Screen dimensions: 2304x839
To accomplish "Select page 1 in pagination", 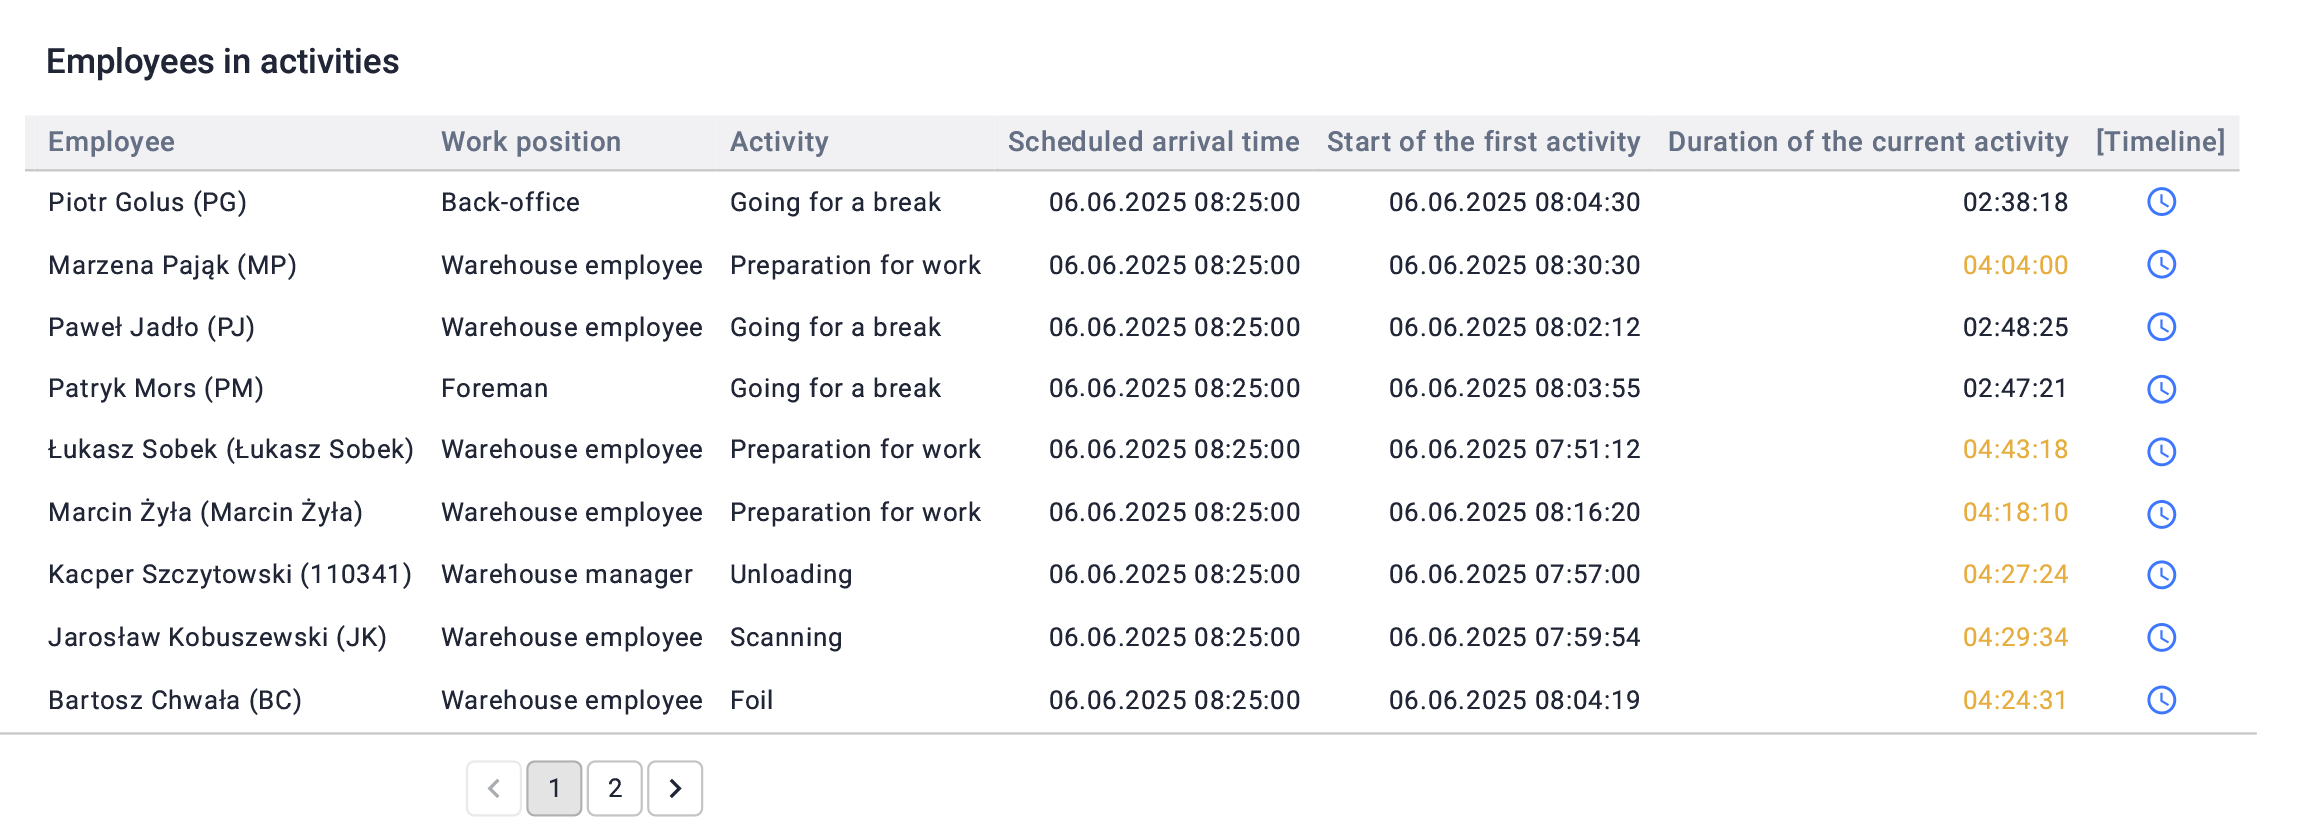I will (x=554, y=788).
